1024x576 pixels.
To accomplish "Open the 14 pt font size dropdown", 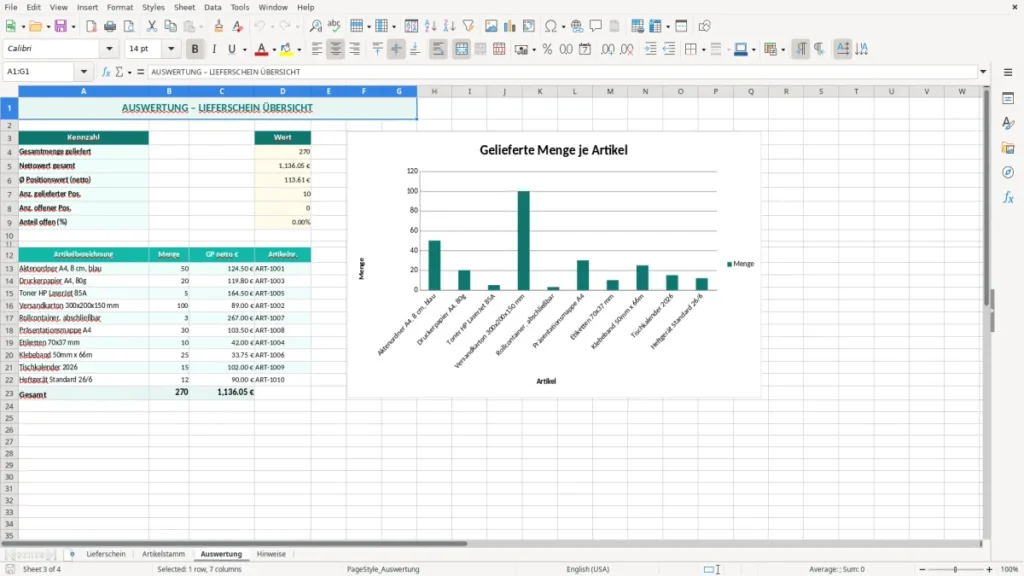I will pyautogui.click(x=171, y=48).
